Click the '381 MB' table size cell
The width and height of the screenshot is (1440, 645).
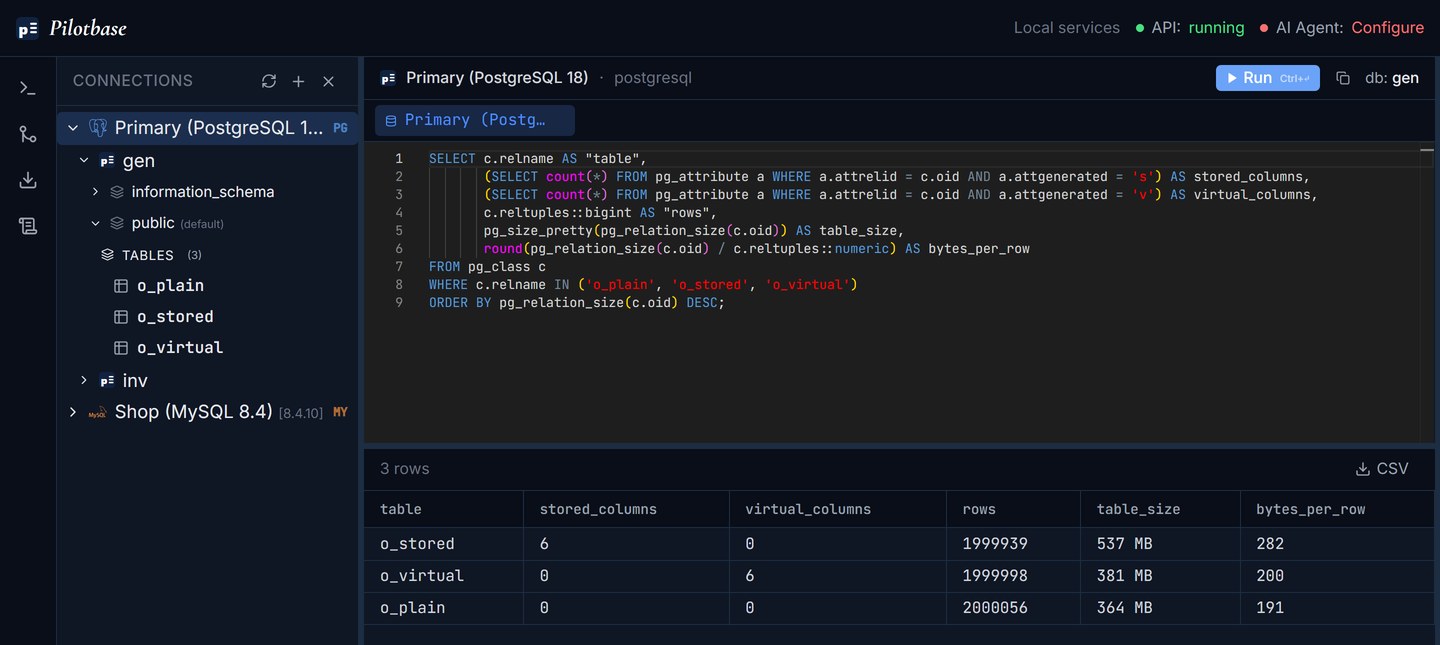point(1160,576)
